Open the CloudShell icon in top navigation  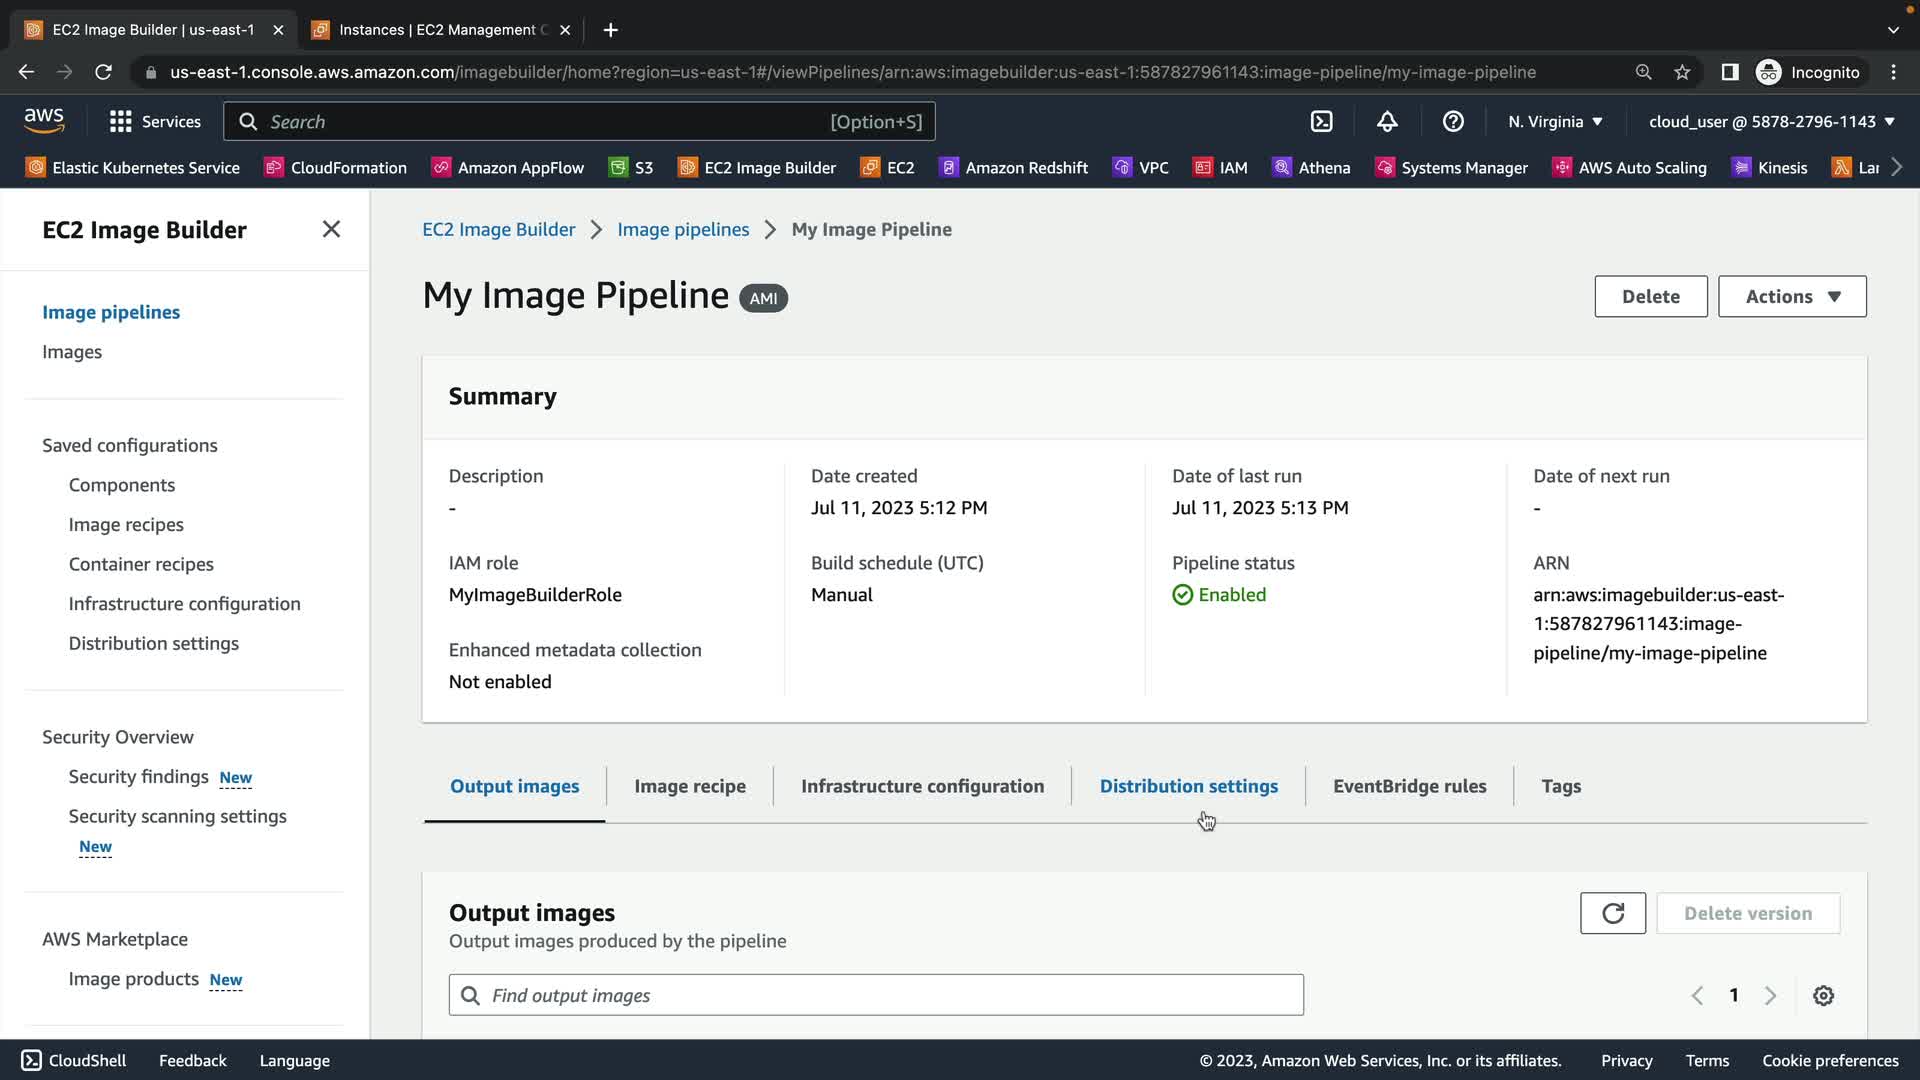tap(1321, 121)
